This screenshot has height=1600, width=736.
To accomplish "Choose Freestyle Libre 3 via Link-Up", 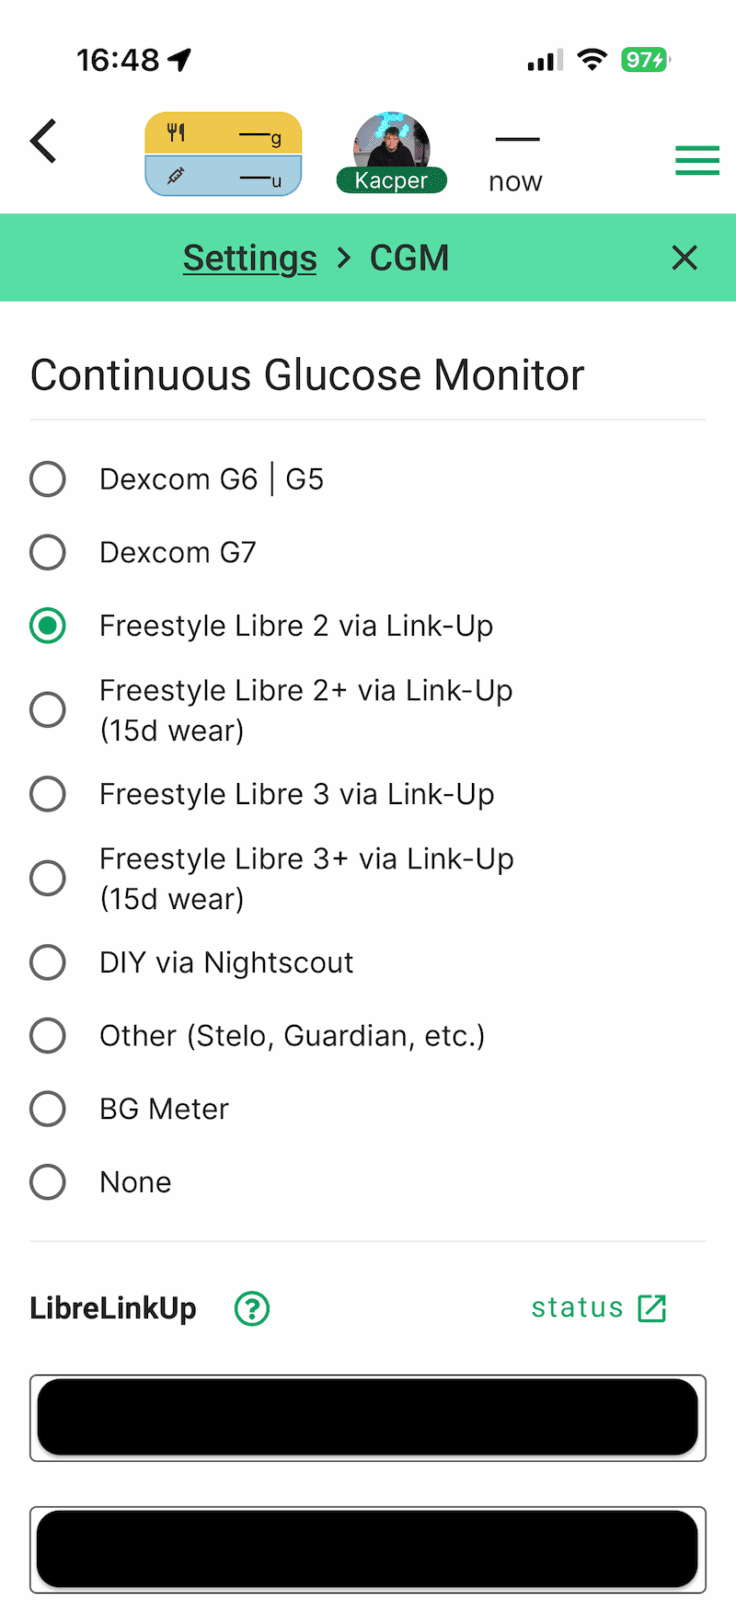I will coord(48,794).
